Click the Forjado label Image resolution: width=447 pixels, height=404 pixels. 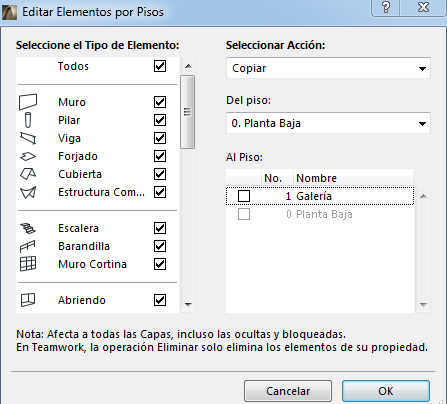coord(78,156)
